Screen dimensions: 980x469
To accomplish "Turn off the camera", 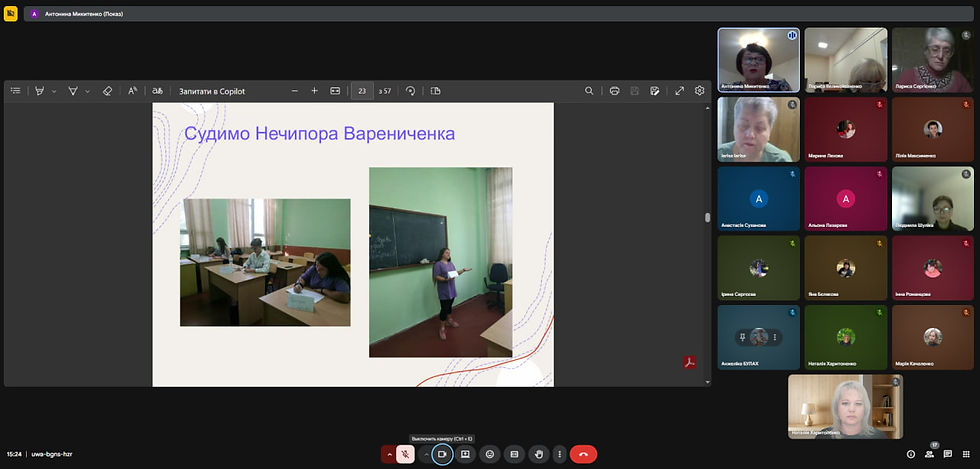I will coord(442,454).
